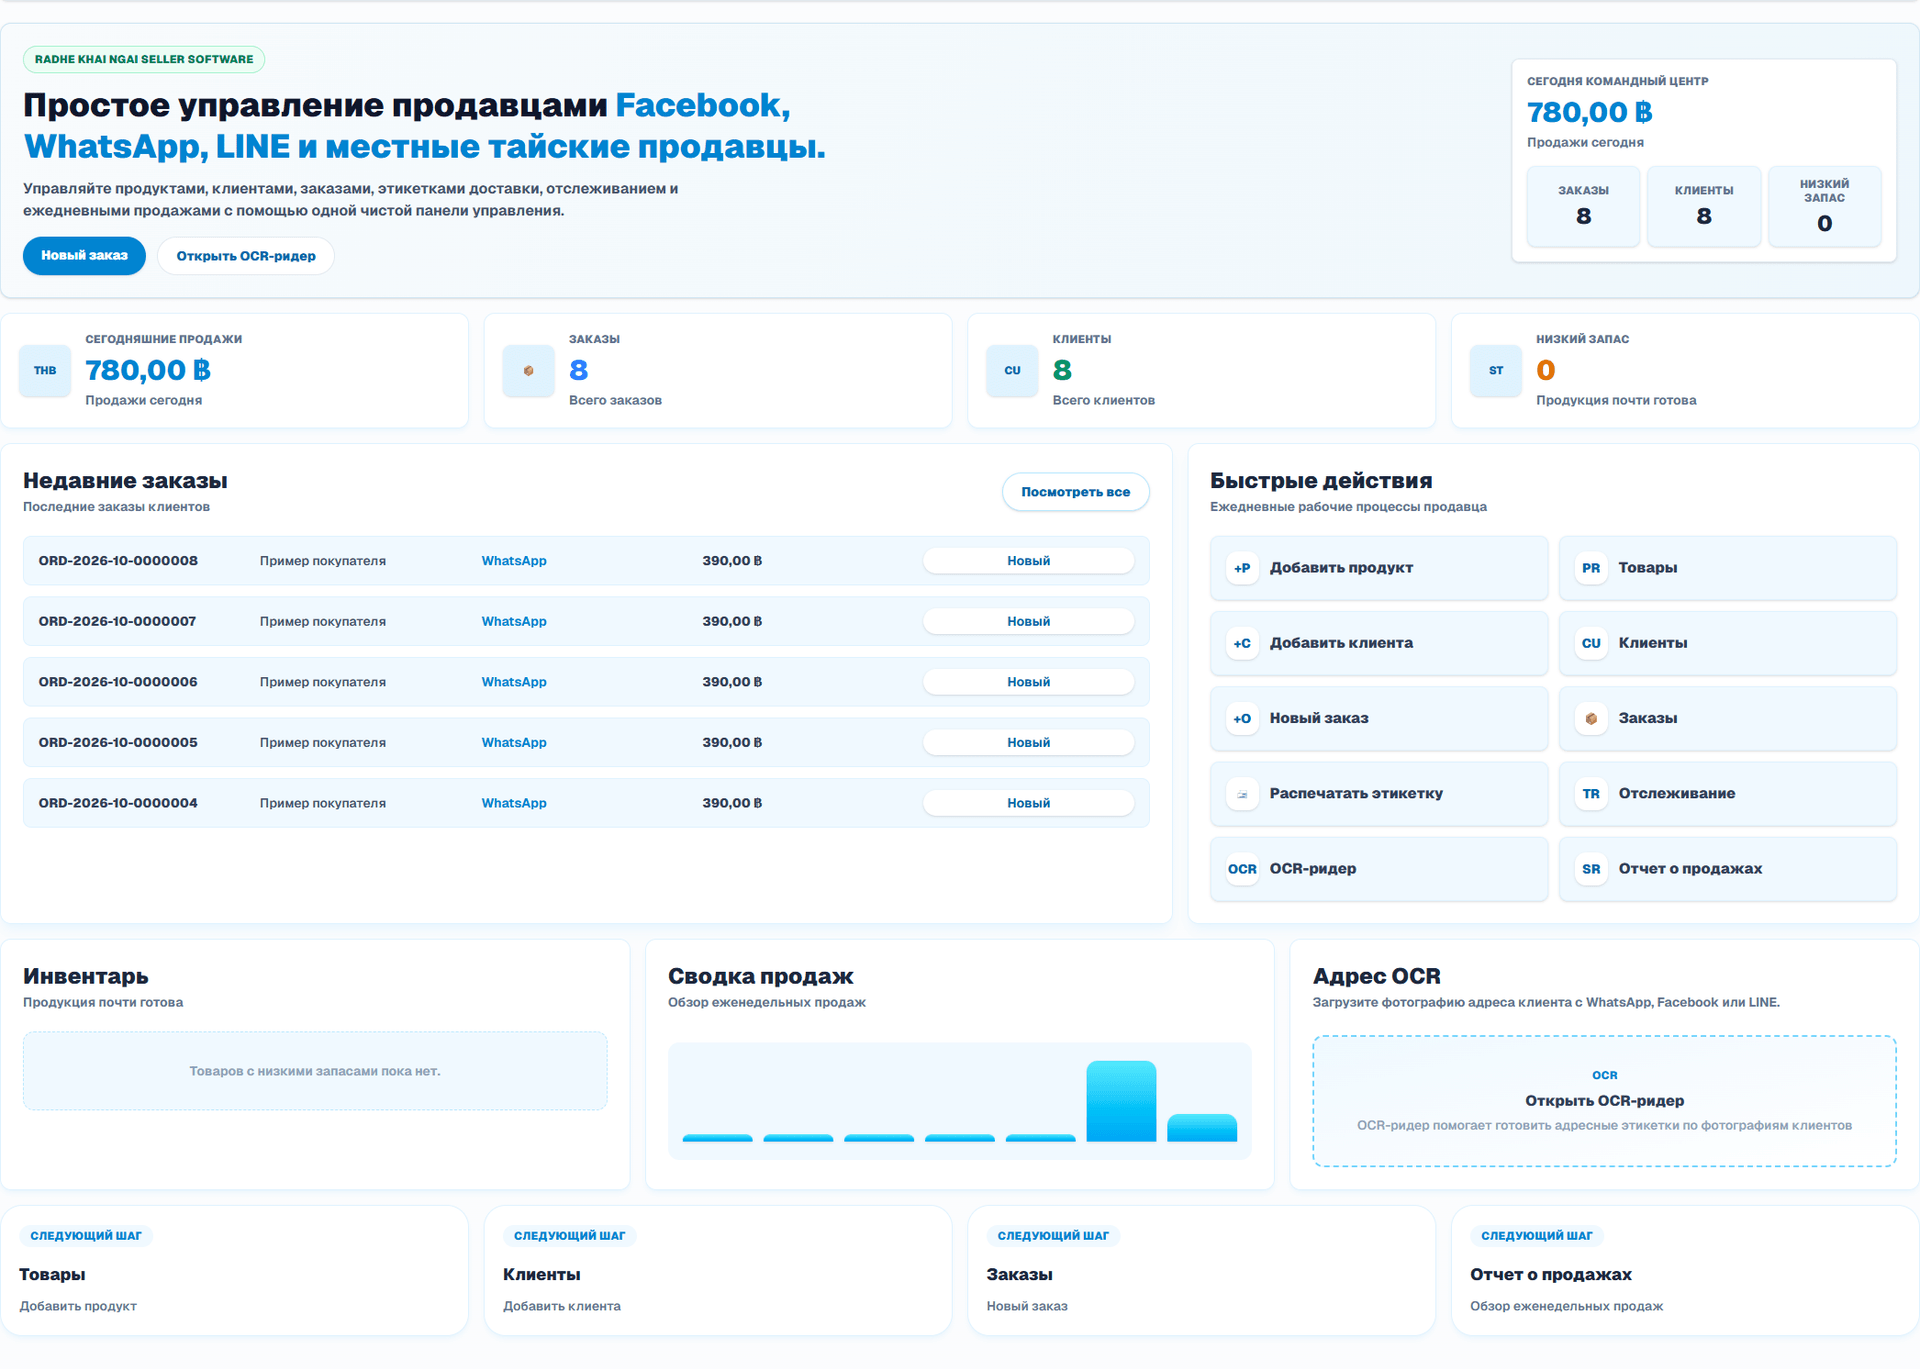Click the package icon beside Заказы quick action
This screenshot has width=1920, height=1369.
click(x=1591, y=718)
